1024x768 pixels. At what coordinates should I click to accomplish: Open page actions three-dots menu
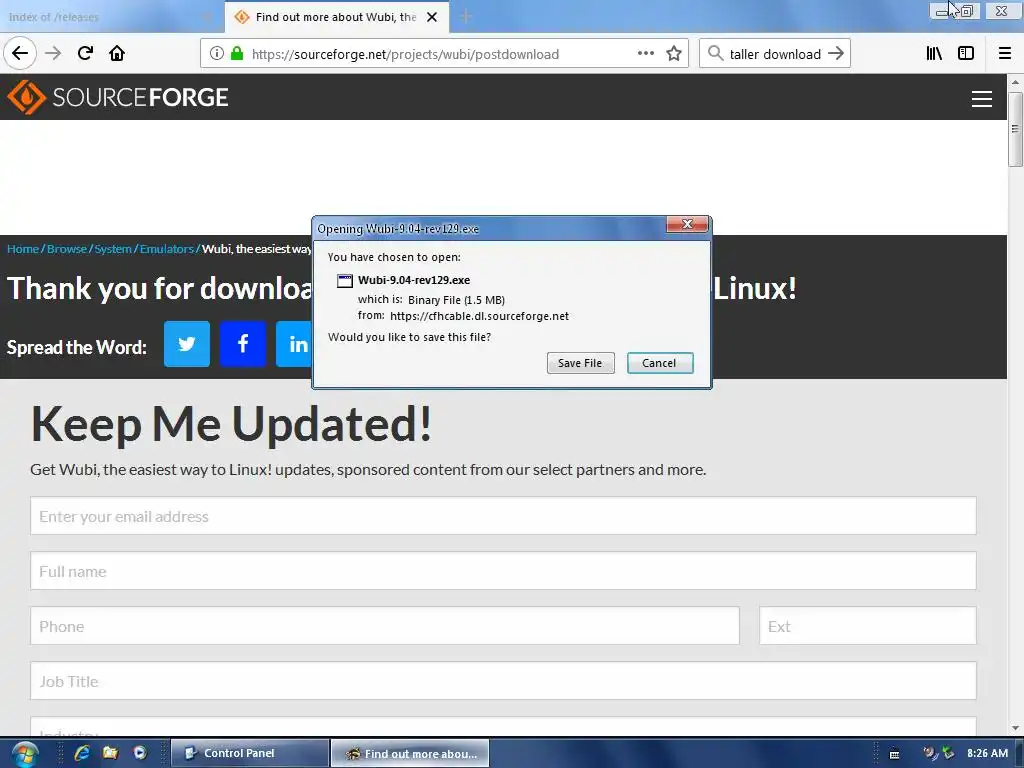pos(645,54)
